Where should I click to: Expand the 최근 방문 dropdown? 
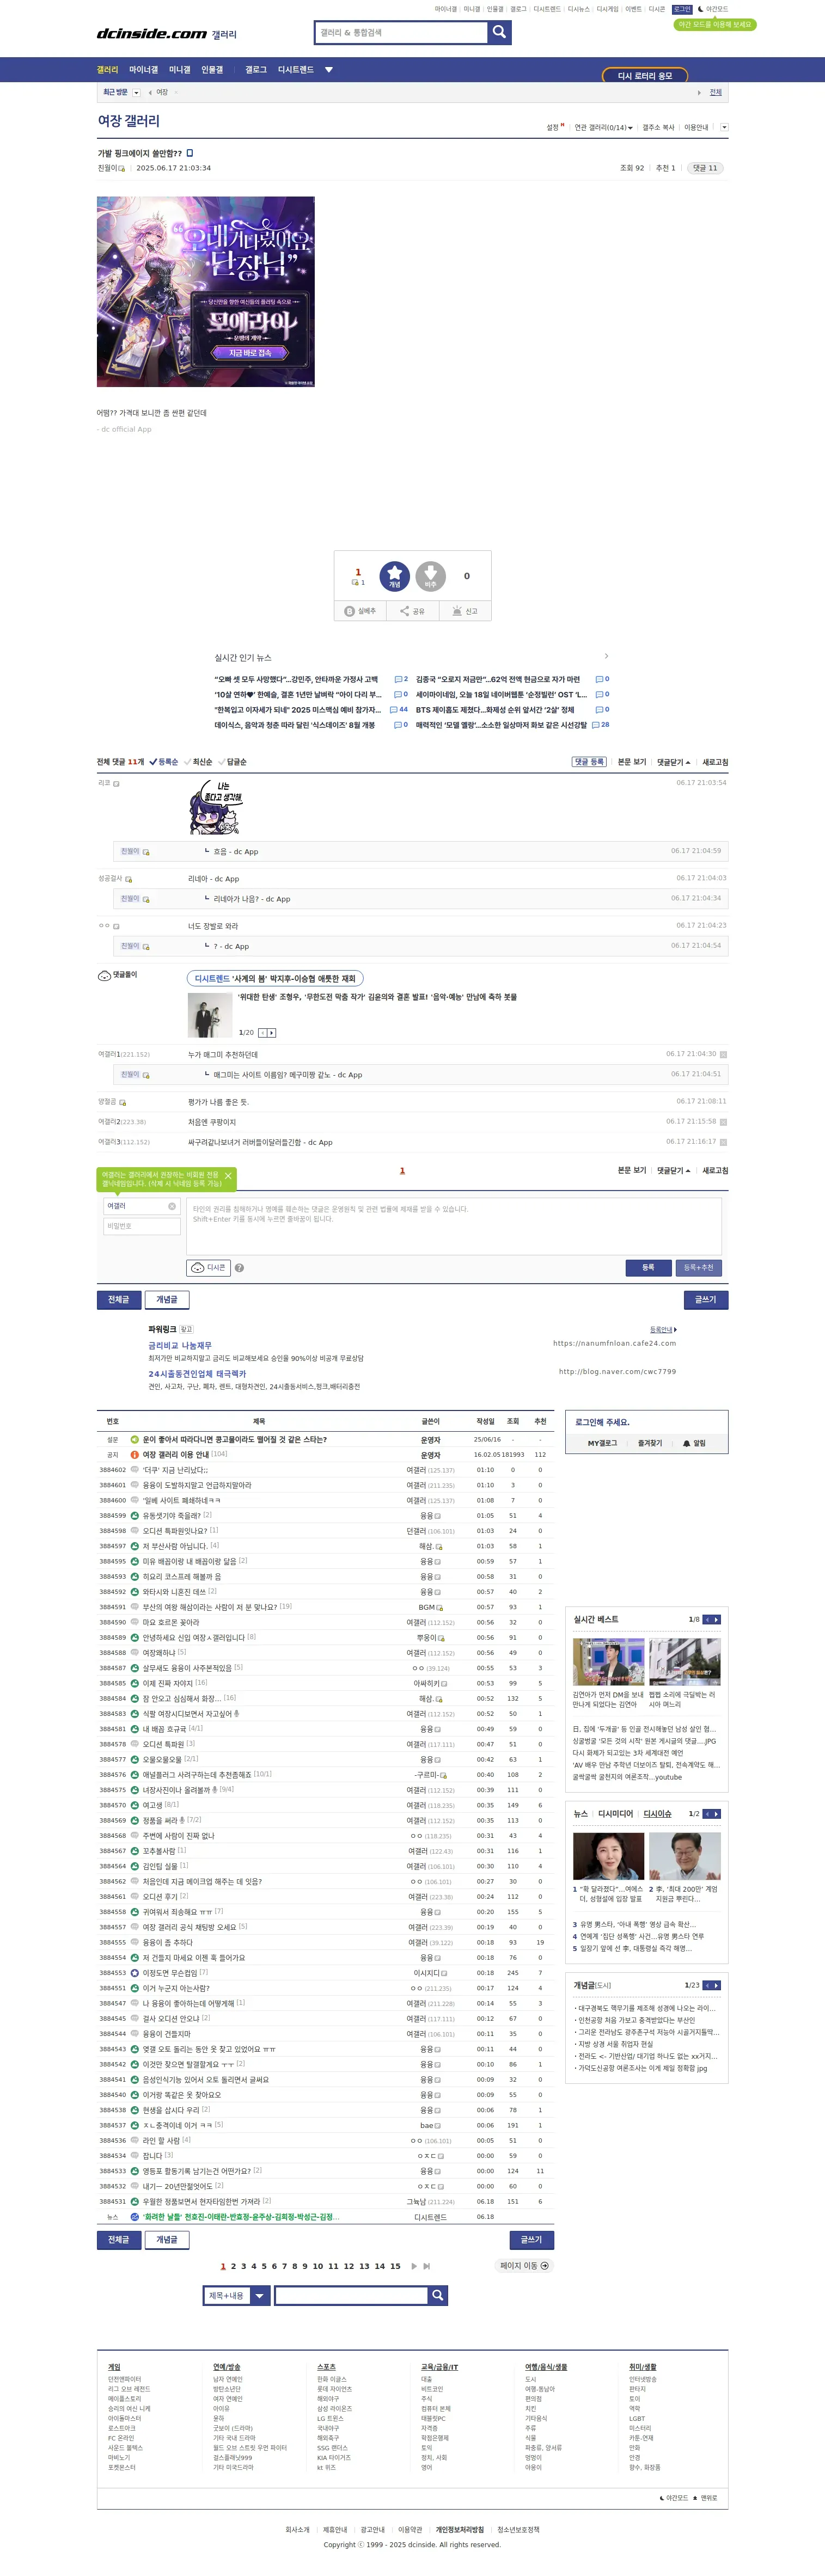pos(136,92)
